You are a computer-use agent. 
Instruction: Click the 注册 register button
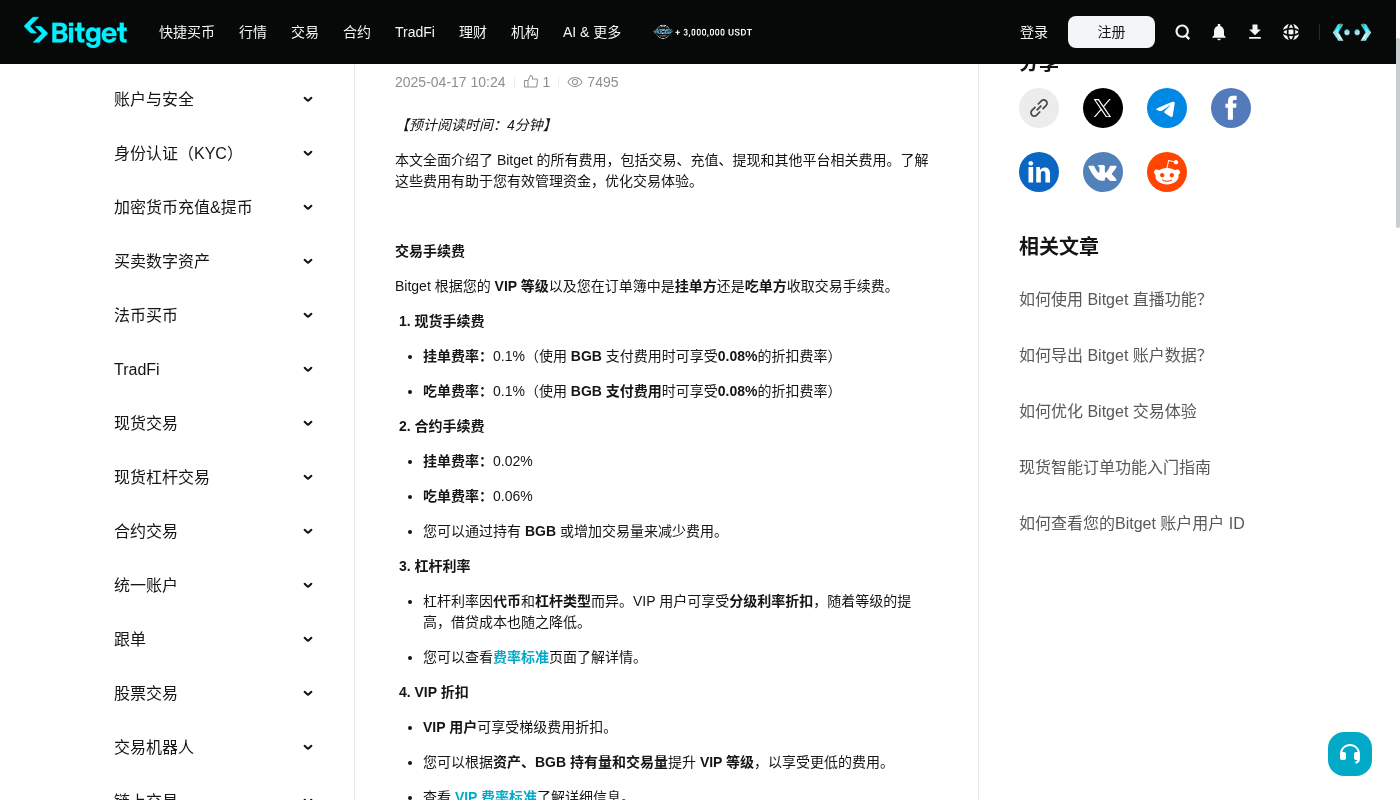pos(1111,32)
